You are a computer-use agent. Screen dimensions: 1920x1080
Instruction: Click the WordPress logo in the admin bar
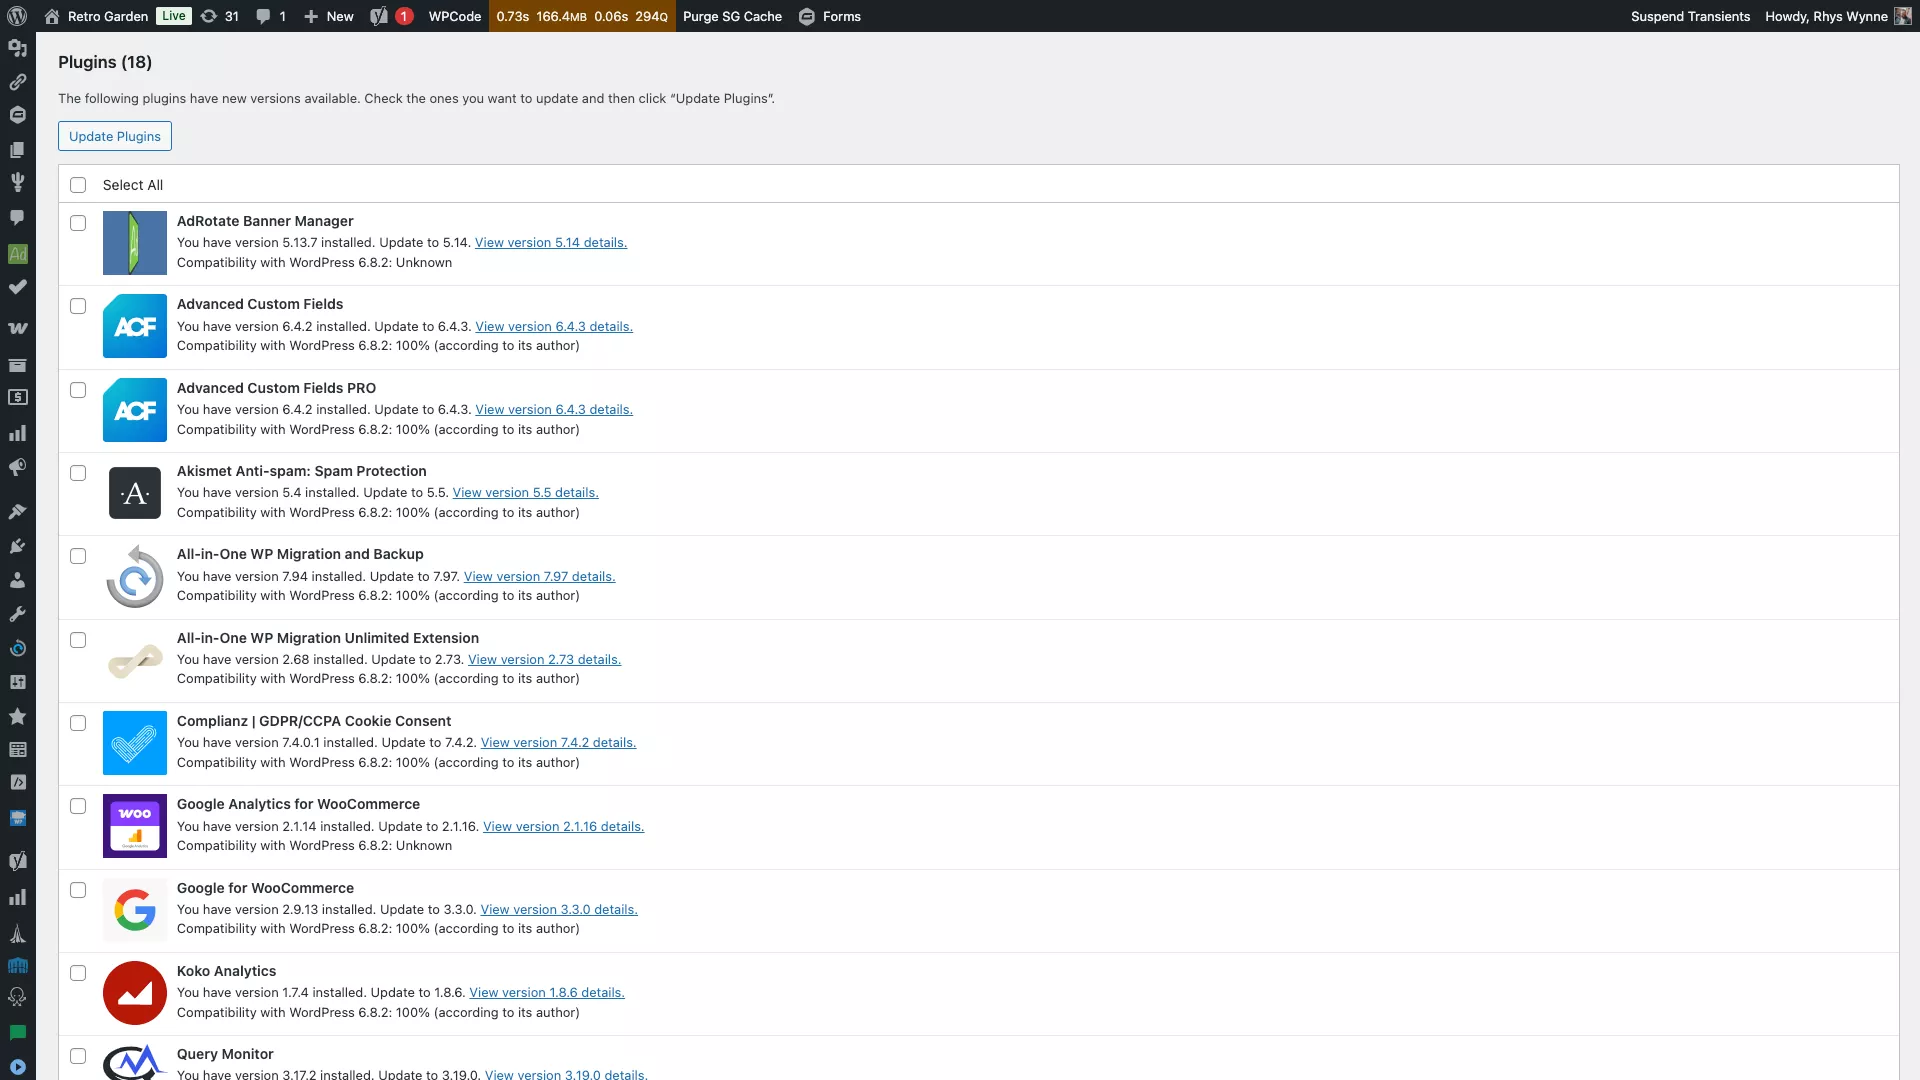(x=16, y=16)
